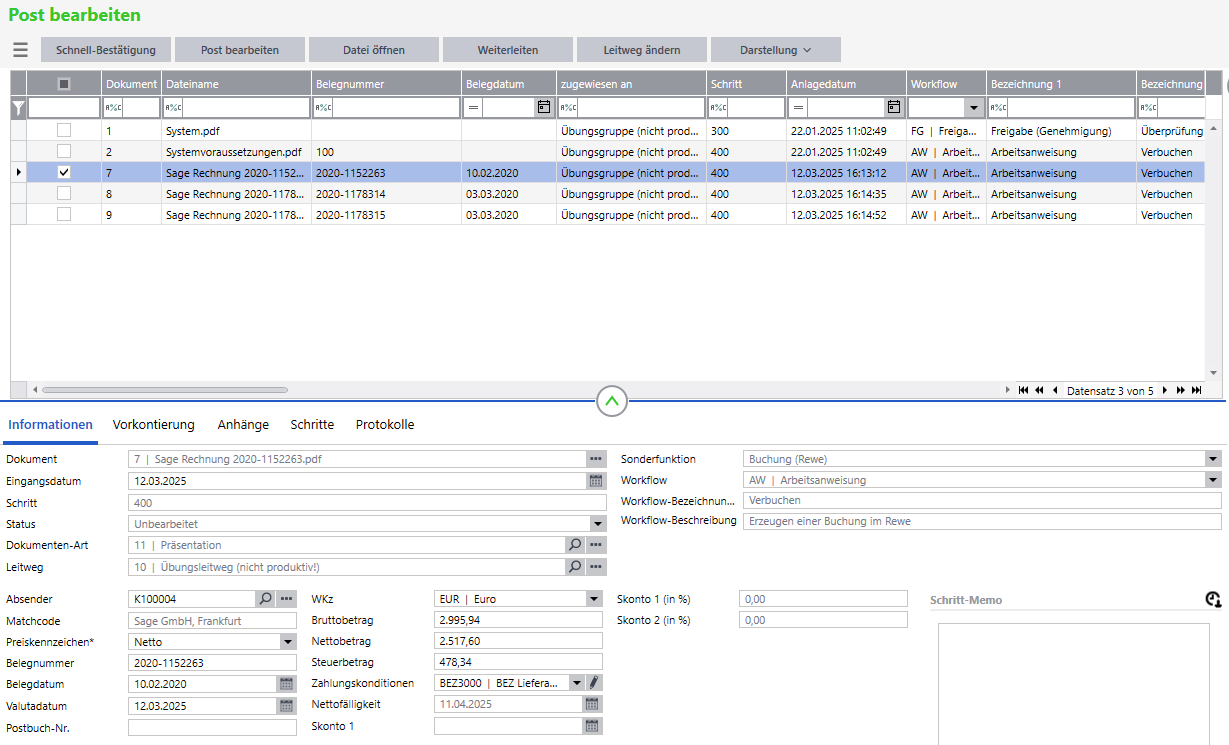
Task: Click the Postbuch-Nr. input field
Action: tap(212, 728)
